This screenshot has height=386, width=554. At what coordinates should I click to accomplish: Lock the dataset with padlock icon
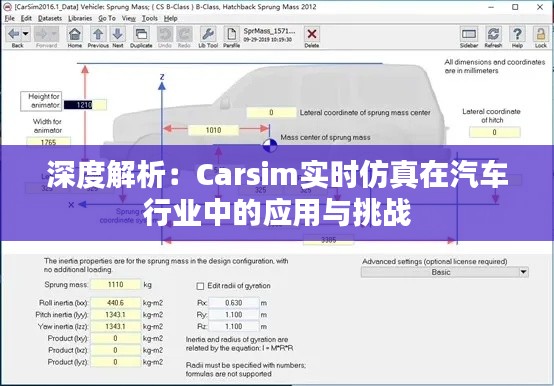(x=541, y=34)
